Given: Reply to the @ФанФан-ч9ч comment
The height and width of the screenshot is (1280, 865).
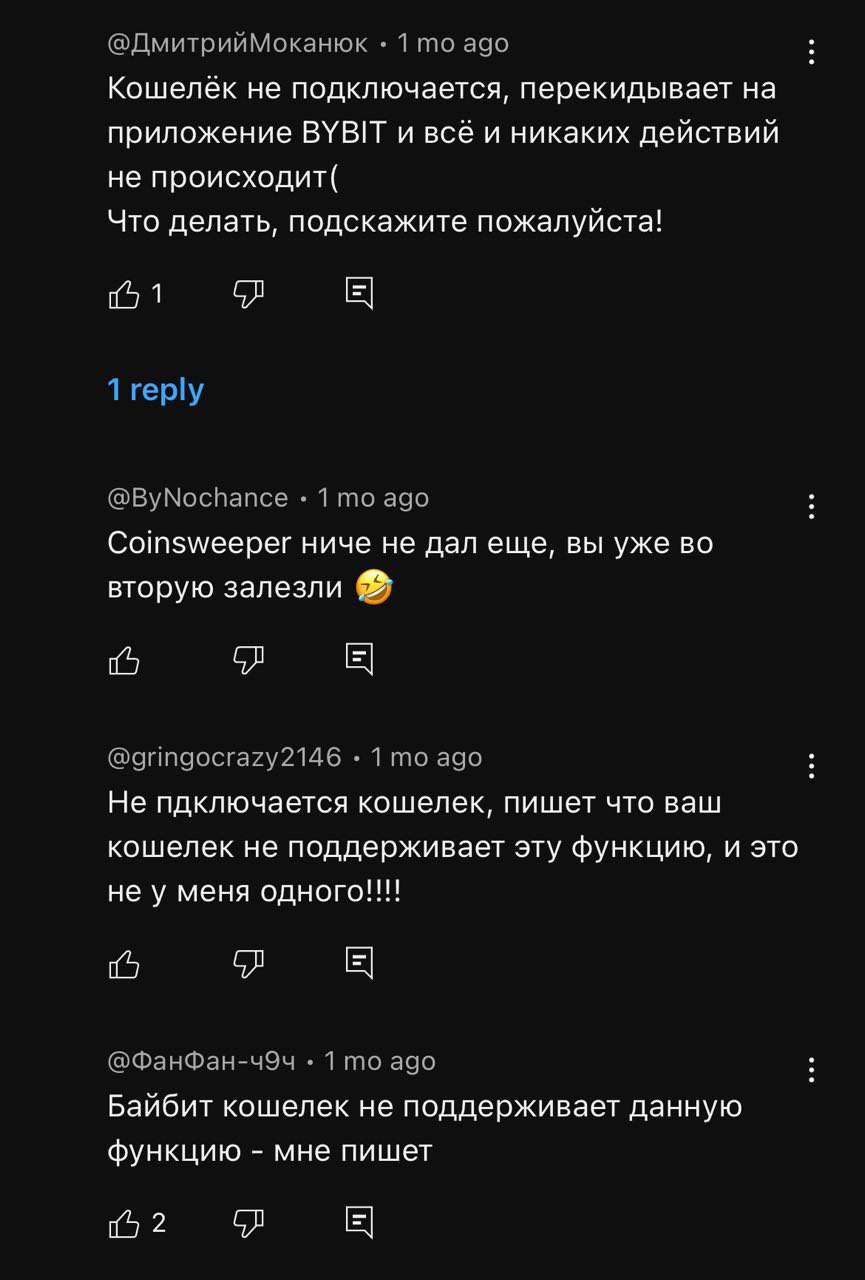Looking at the screenshot, I should (359, 1222).
